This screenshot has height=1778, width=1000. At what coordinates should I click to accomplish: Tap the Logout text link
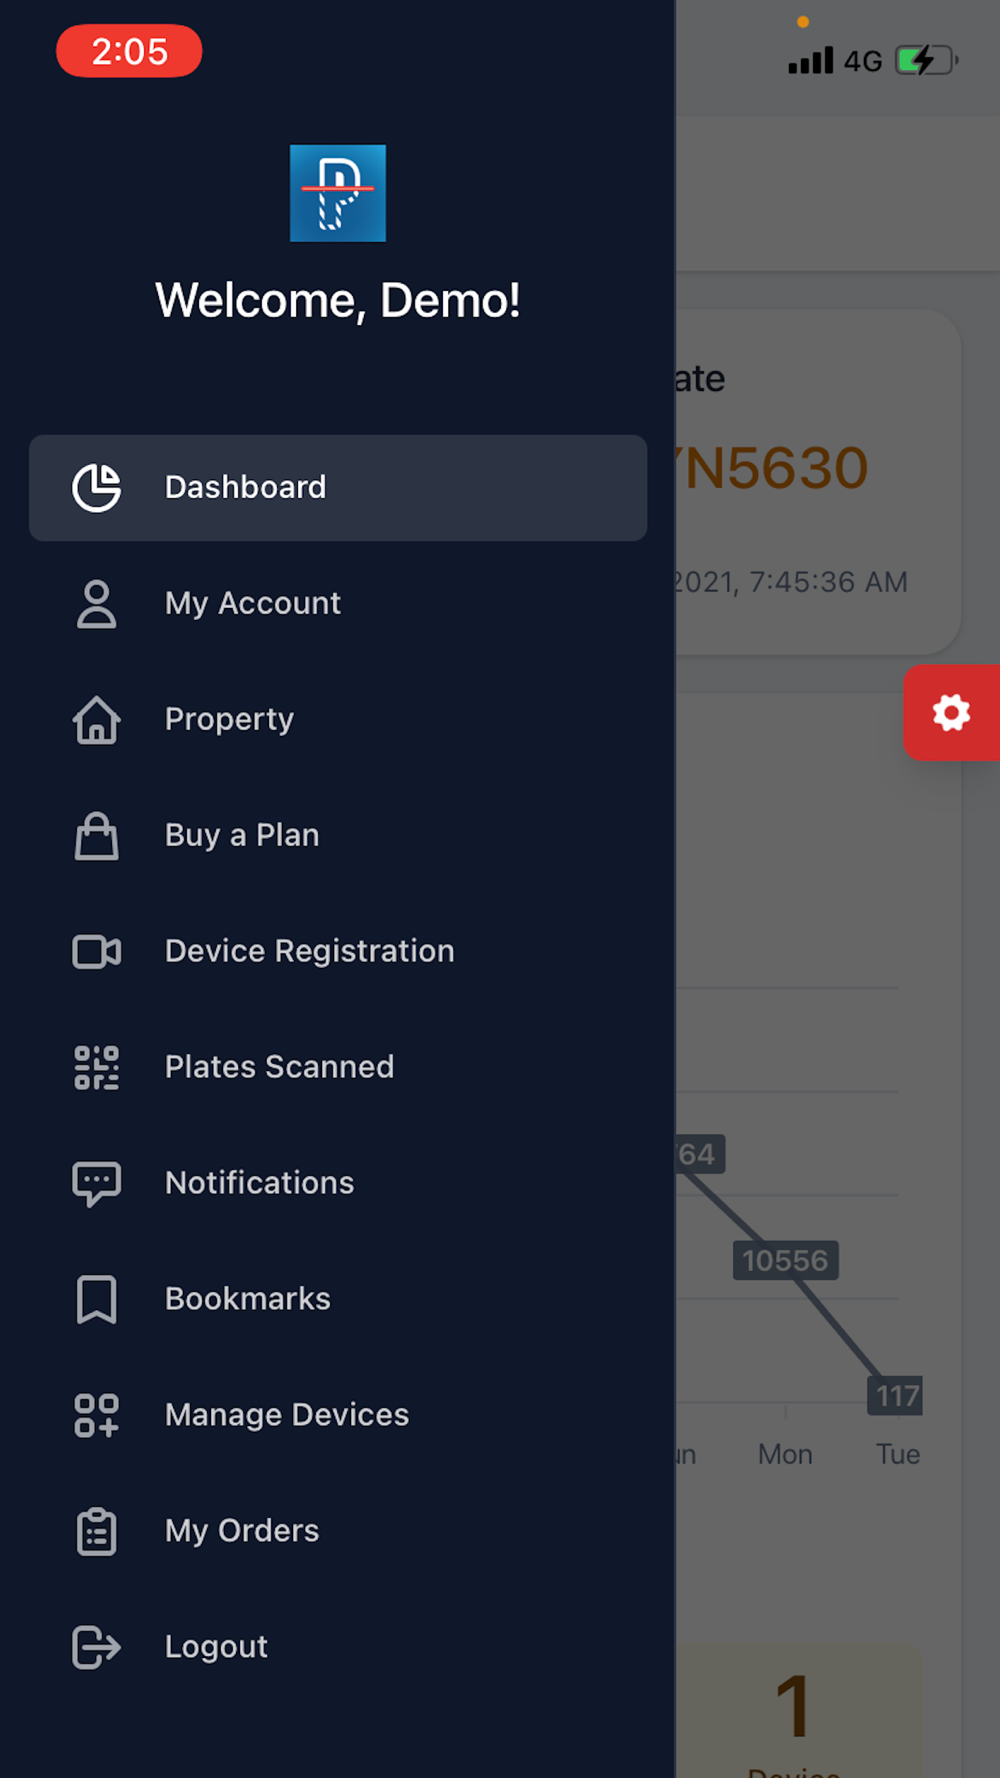tap(216, 1647)
